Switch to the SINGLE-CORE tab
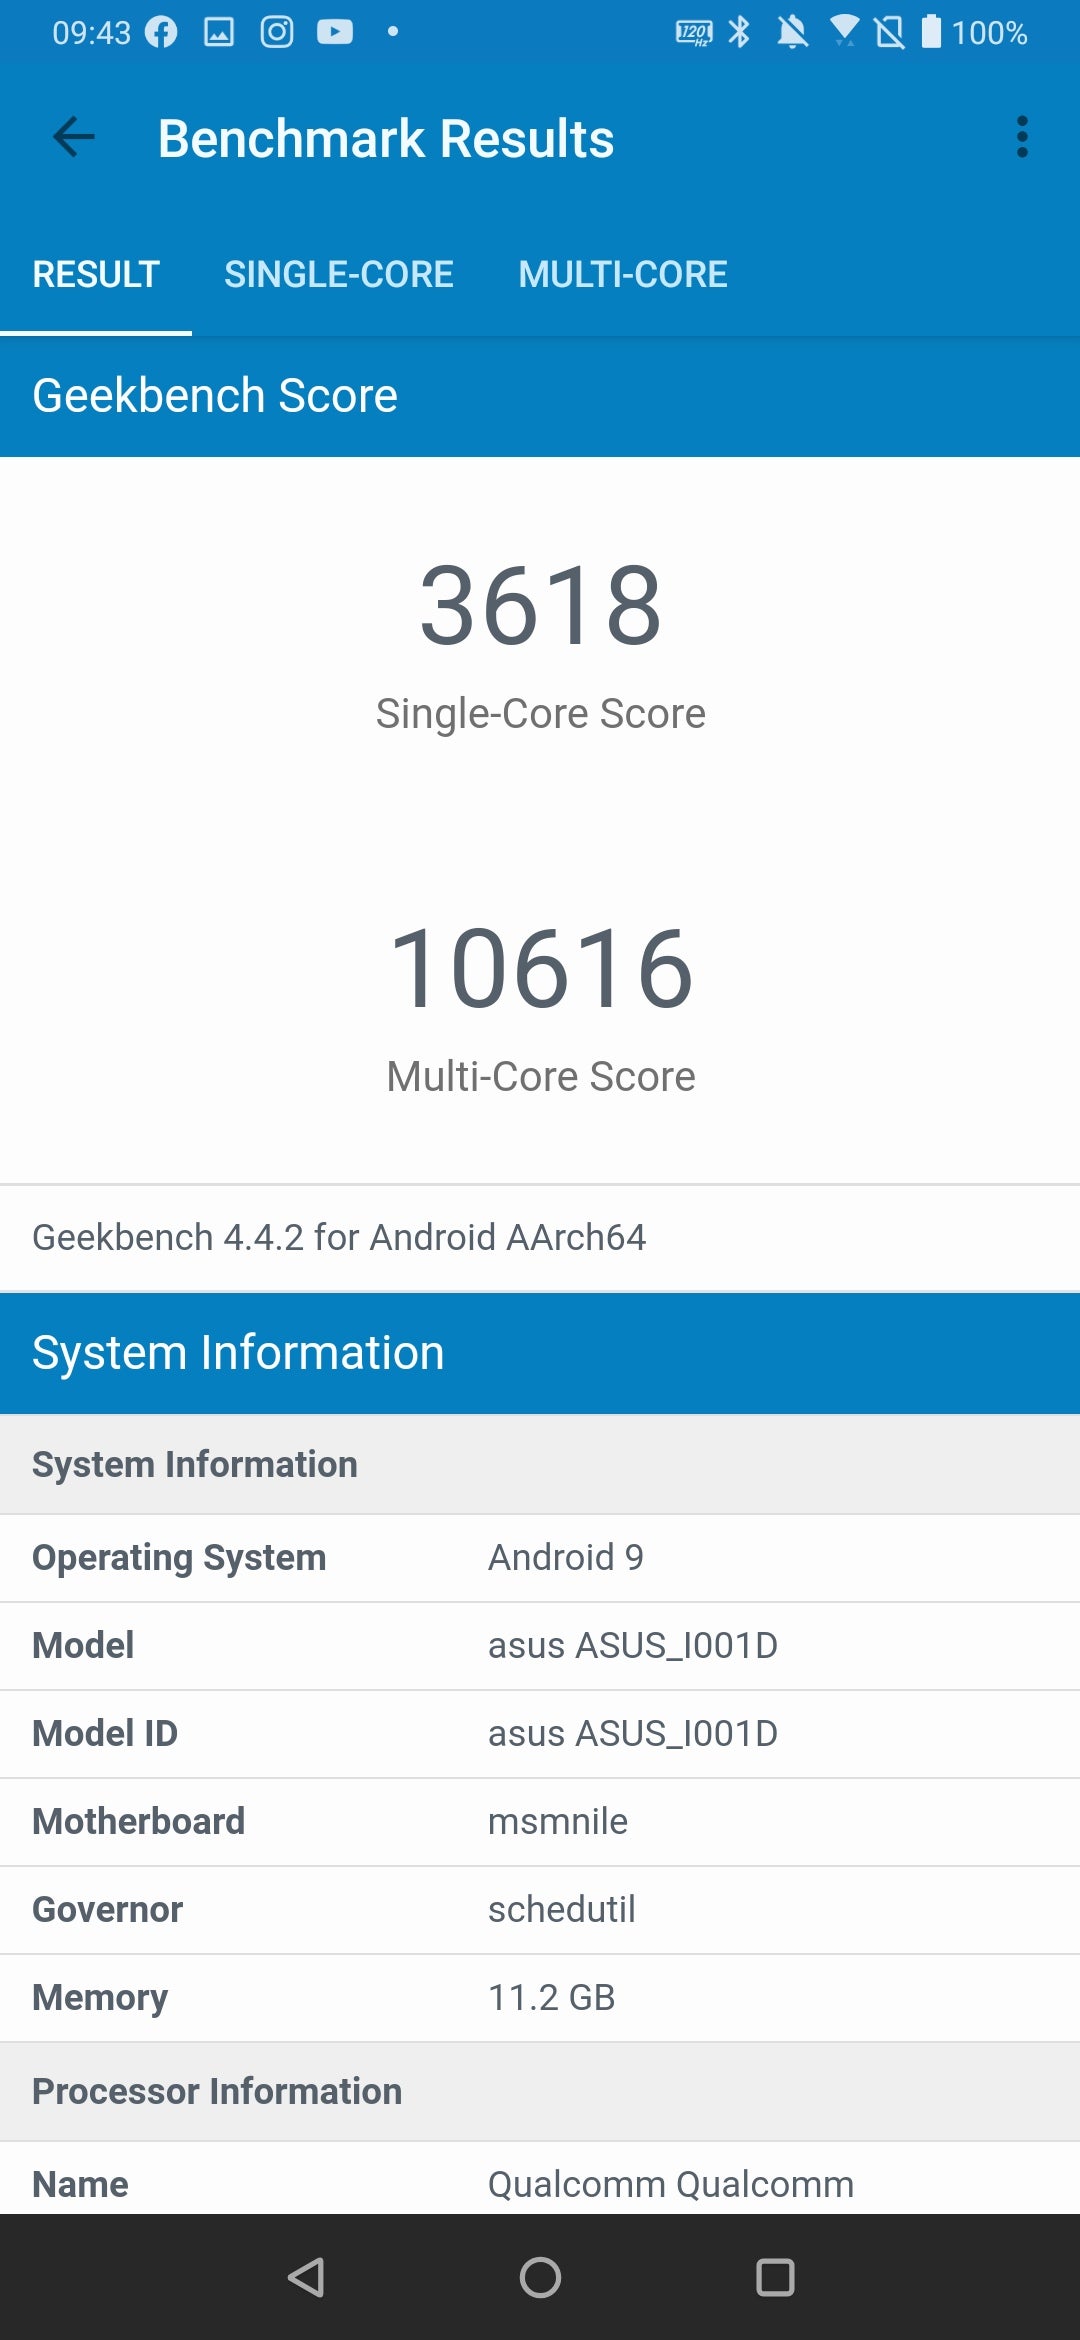The image size is (1080, 2340). click(x=339, y=274)
